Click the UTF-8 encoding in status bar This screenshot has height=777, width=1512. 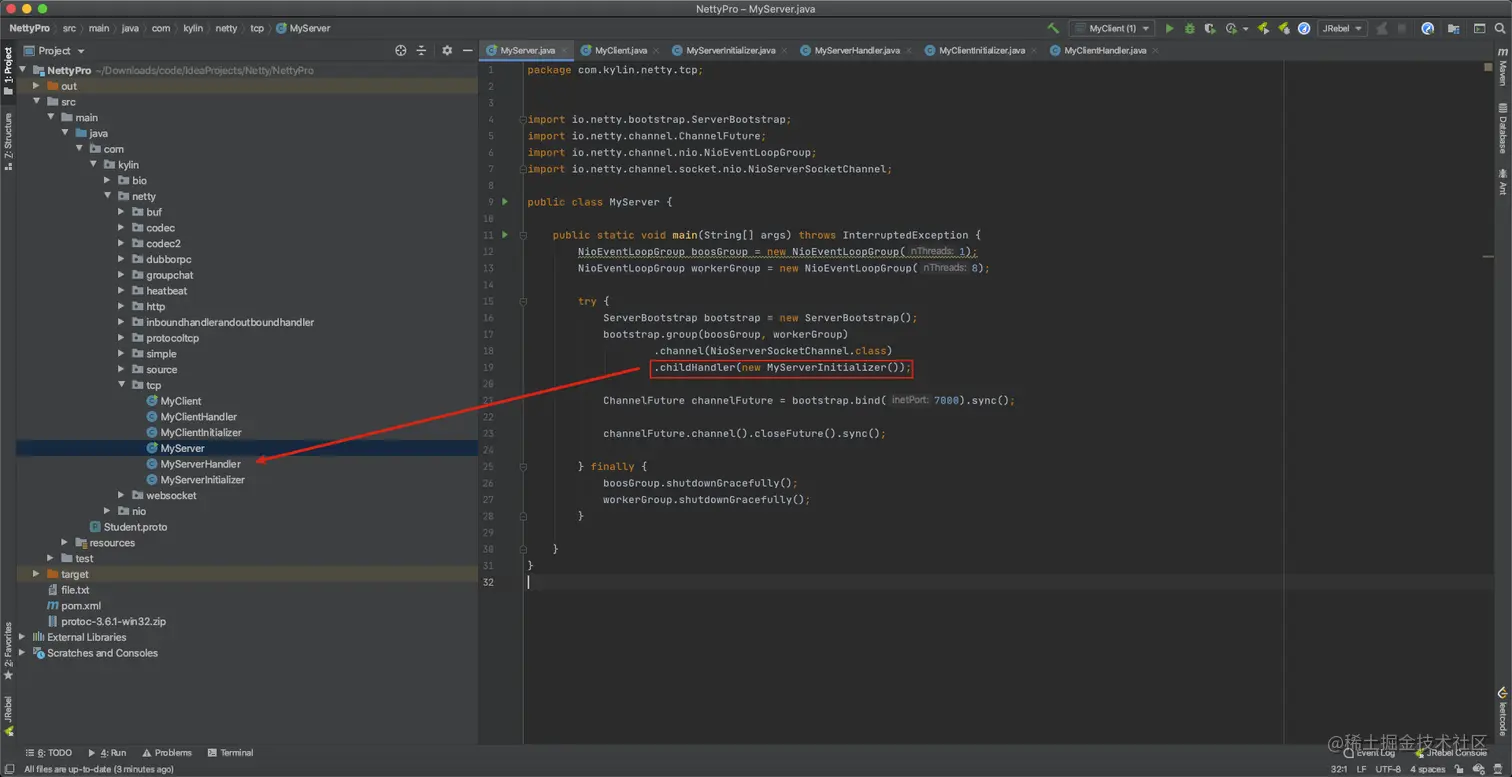click(x=1388, y=769)
